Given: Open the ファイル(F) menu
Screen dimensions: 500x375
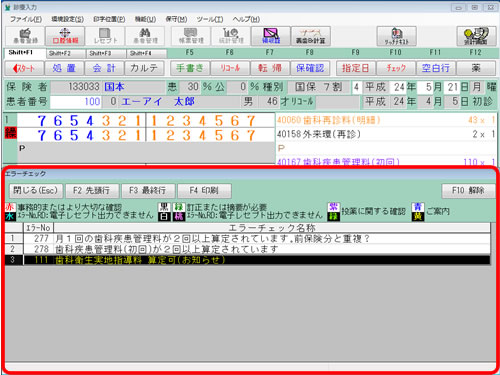Looking at the screenshot, I should (26, 19).
